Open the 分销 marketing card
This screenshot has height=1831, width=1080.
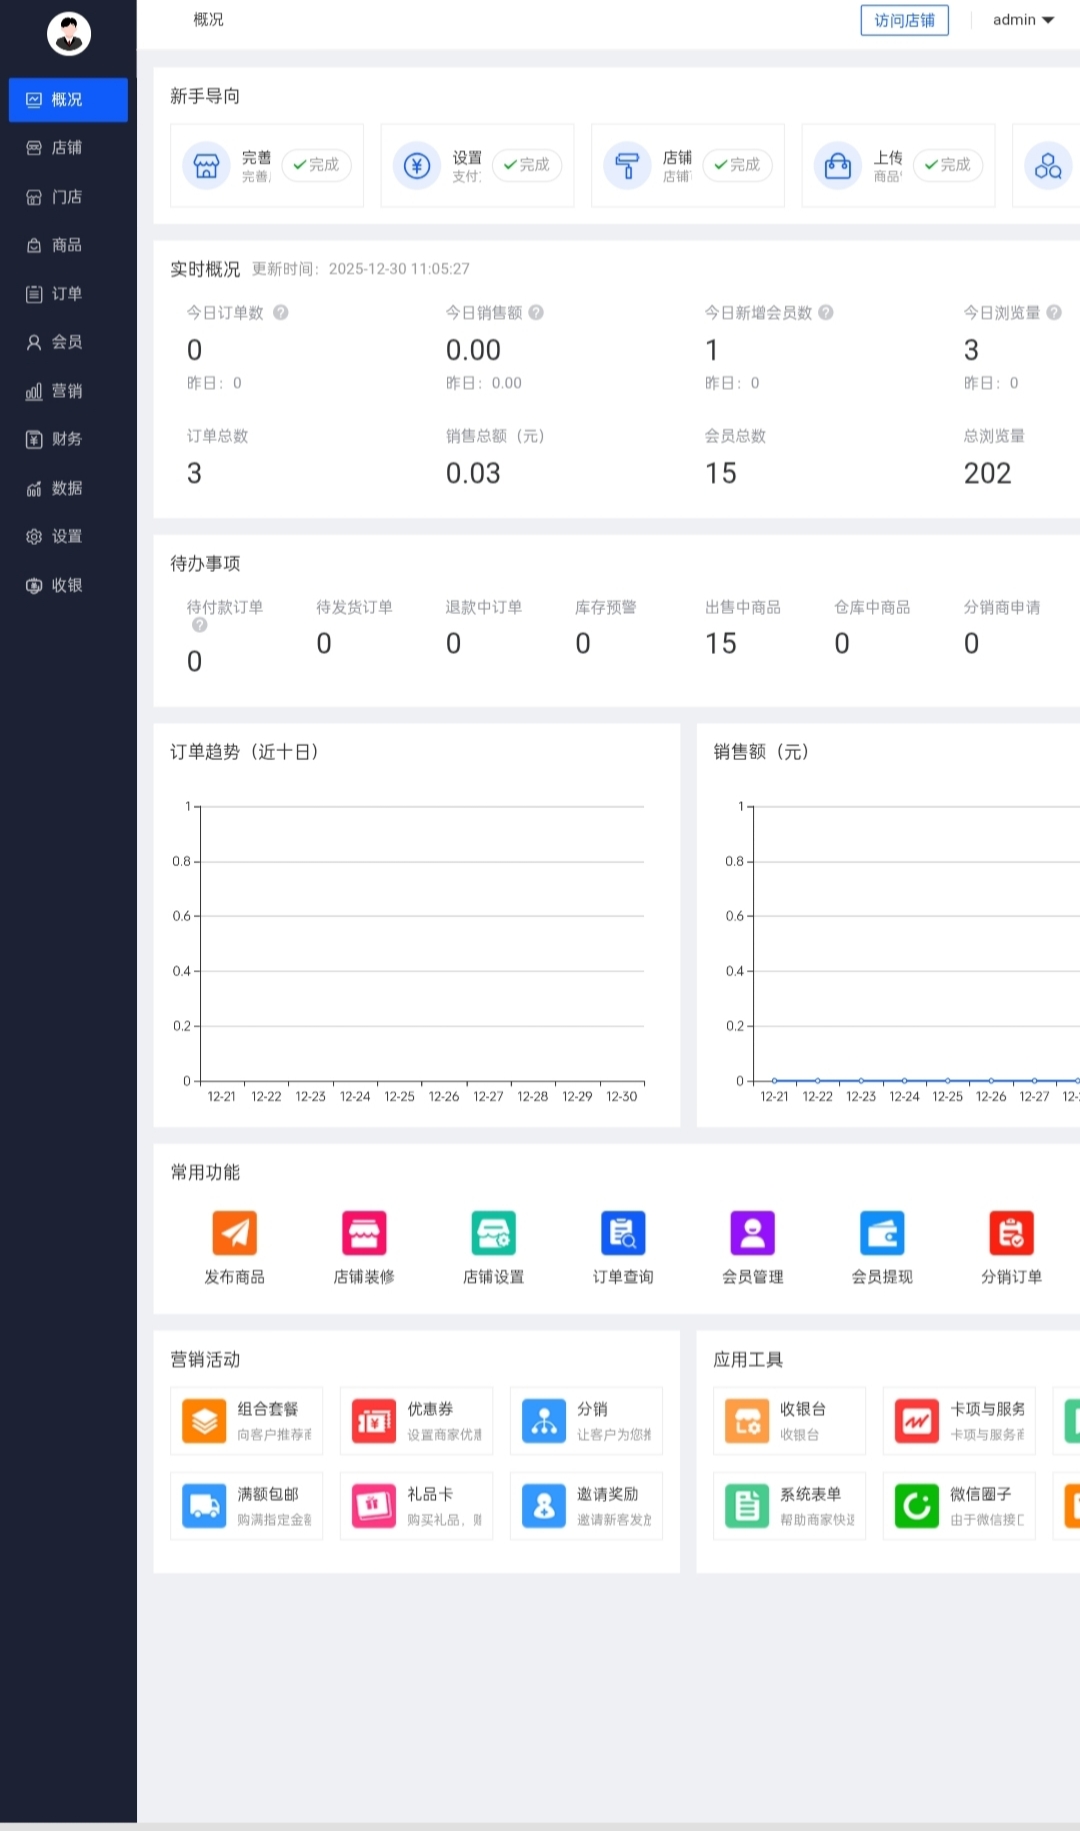coord(586,1420)
